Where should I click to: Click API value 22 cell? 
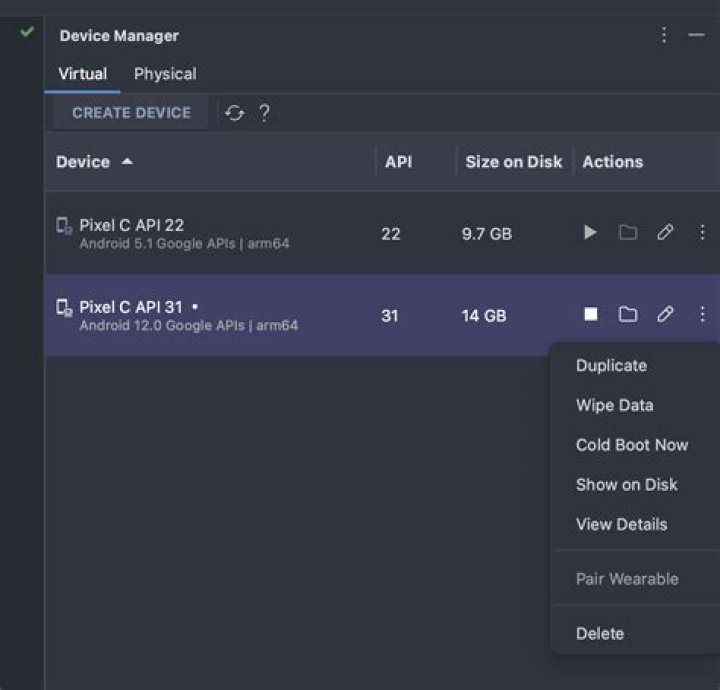[391, 234]
